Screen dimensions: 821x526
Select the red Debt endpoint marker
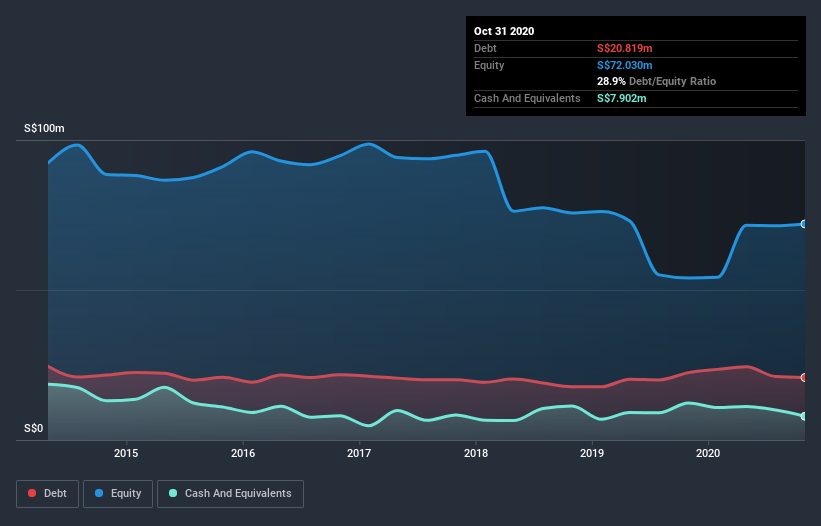point(804,377)
